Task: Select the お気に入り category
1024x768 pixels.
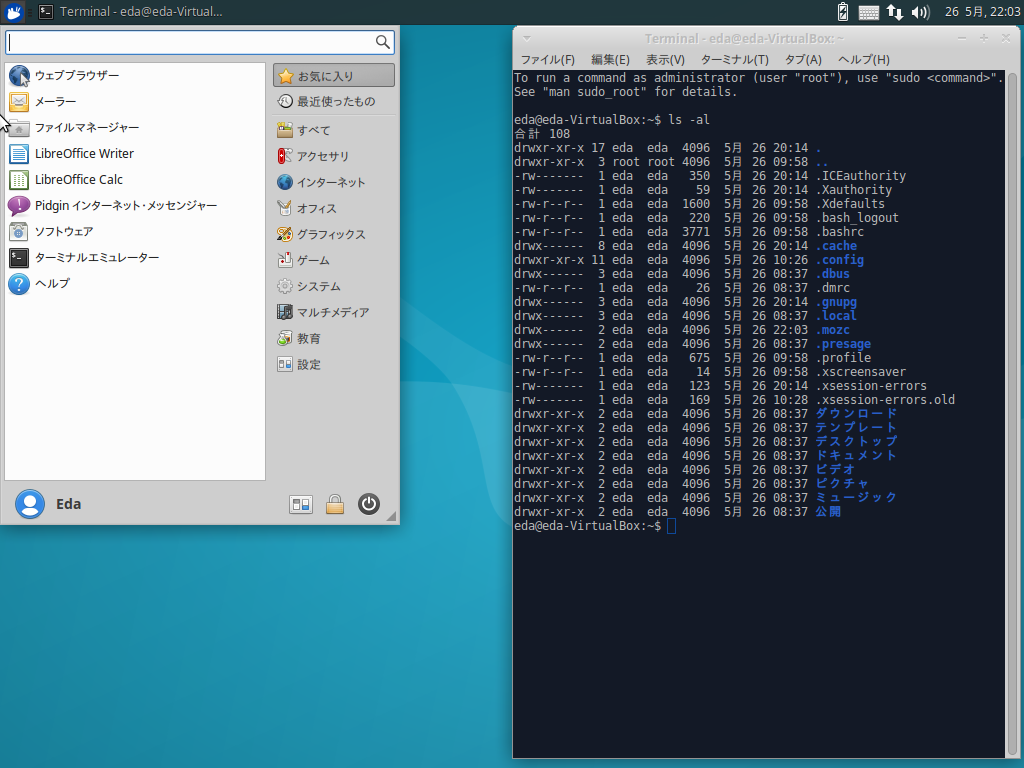Action: (334, 76)
